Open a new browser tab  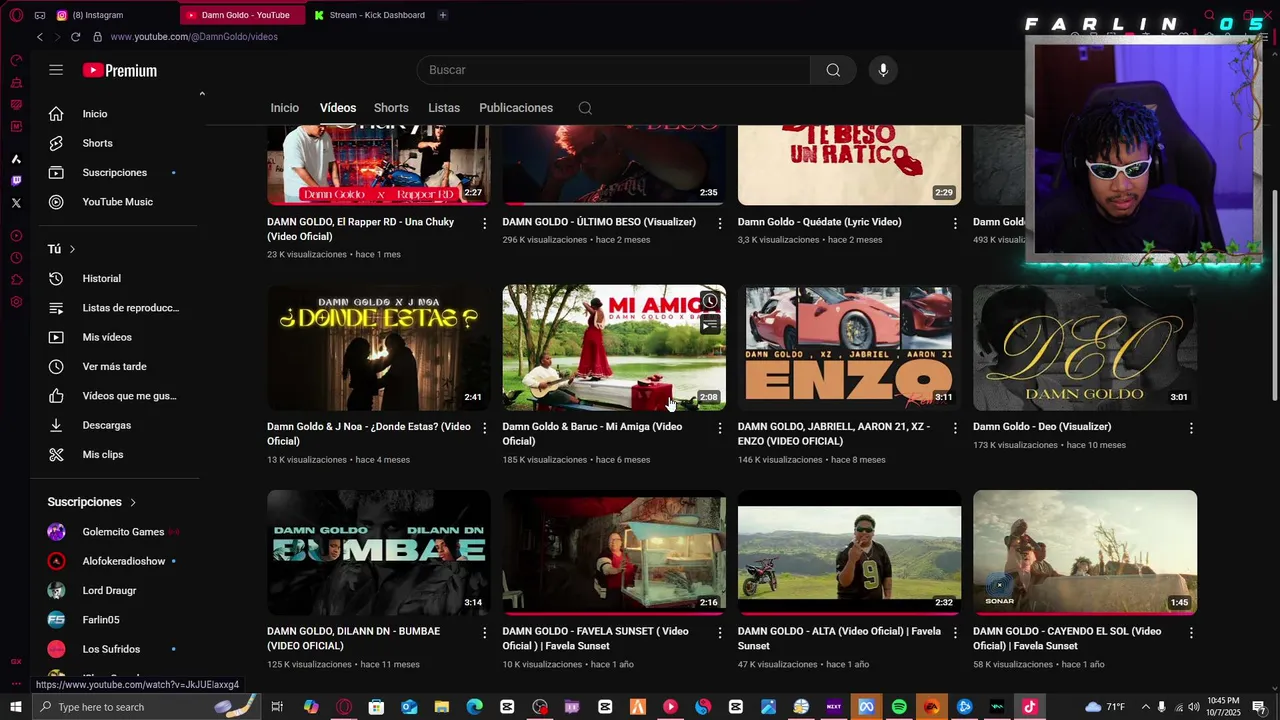point(443,15)
